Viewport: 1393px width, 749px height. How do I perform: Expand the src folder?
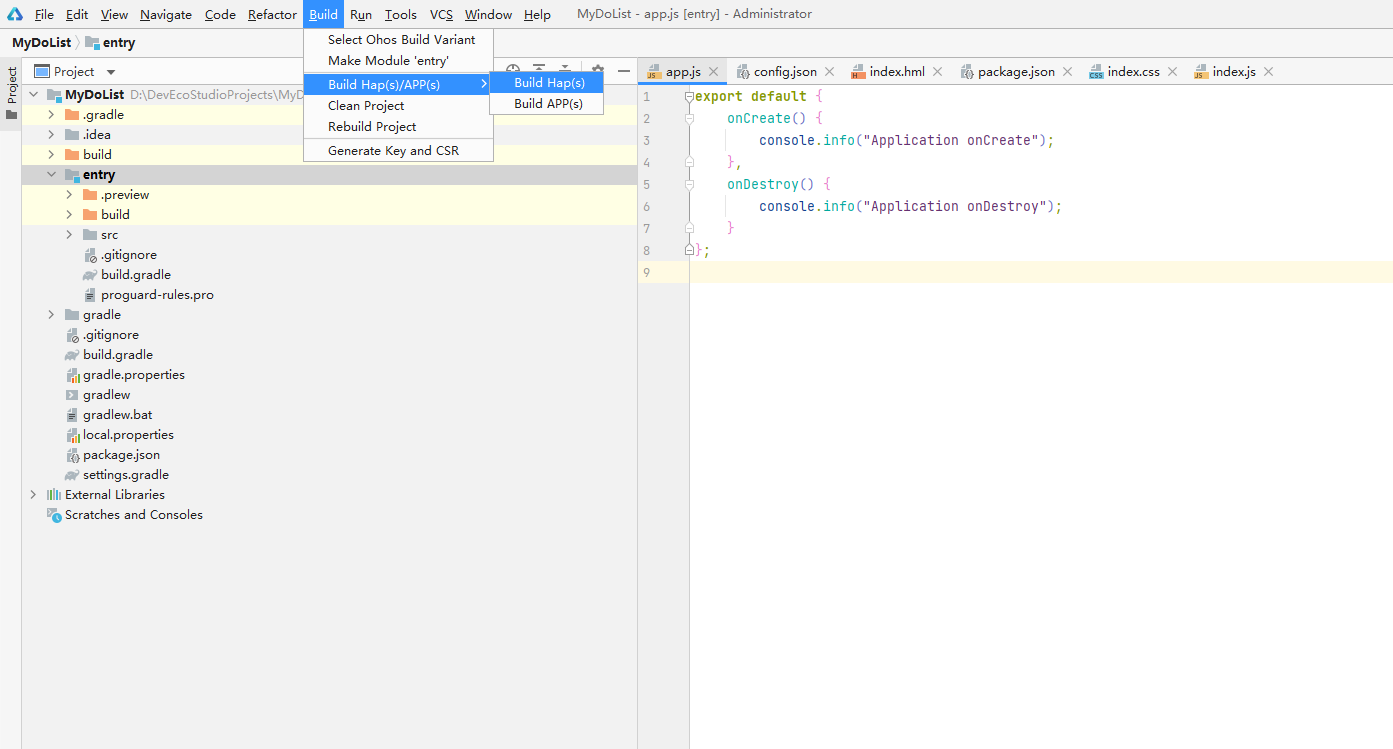pos(69,235)
